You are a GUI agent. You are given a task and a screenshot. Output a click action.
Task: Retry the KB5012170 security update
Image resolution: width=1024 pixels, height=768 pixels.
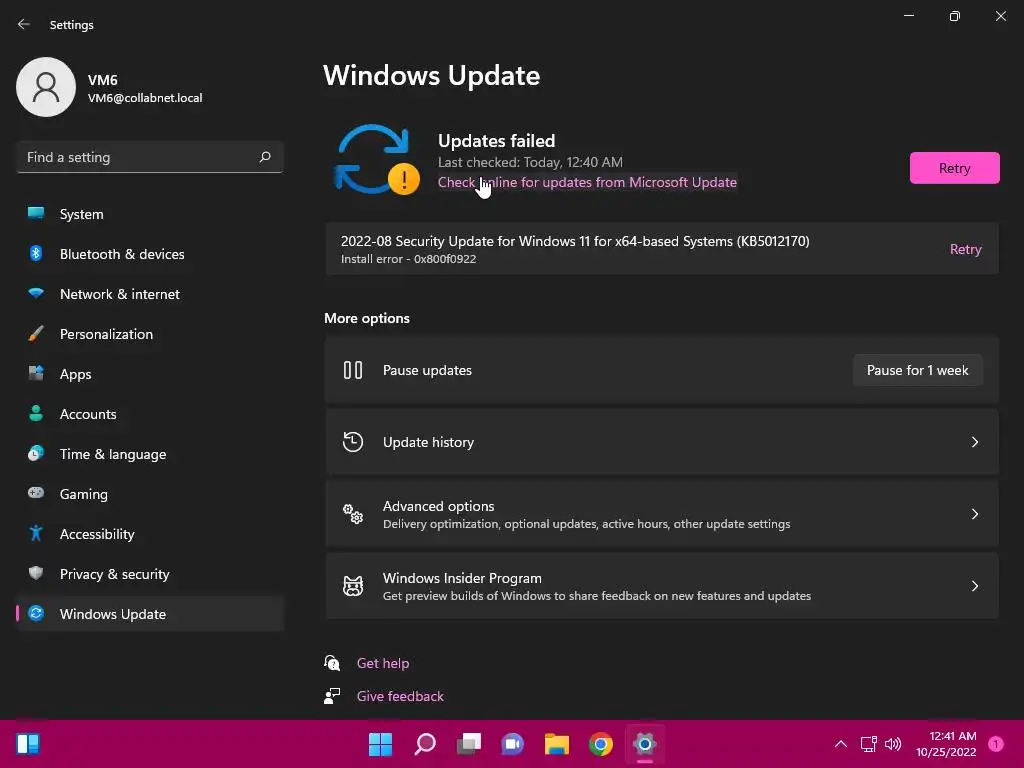pyautogui.click(x=965, y=249)
